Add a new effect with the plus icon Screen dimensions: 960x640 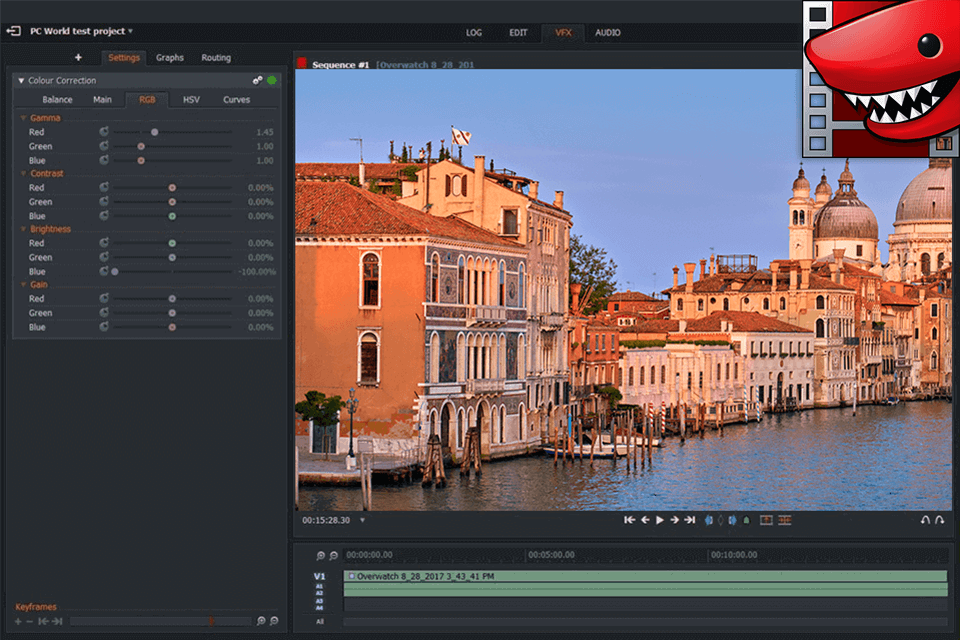tap(78, 57)
